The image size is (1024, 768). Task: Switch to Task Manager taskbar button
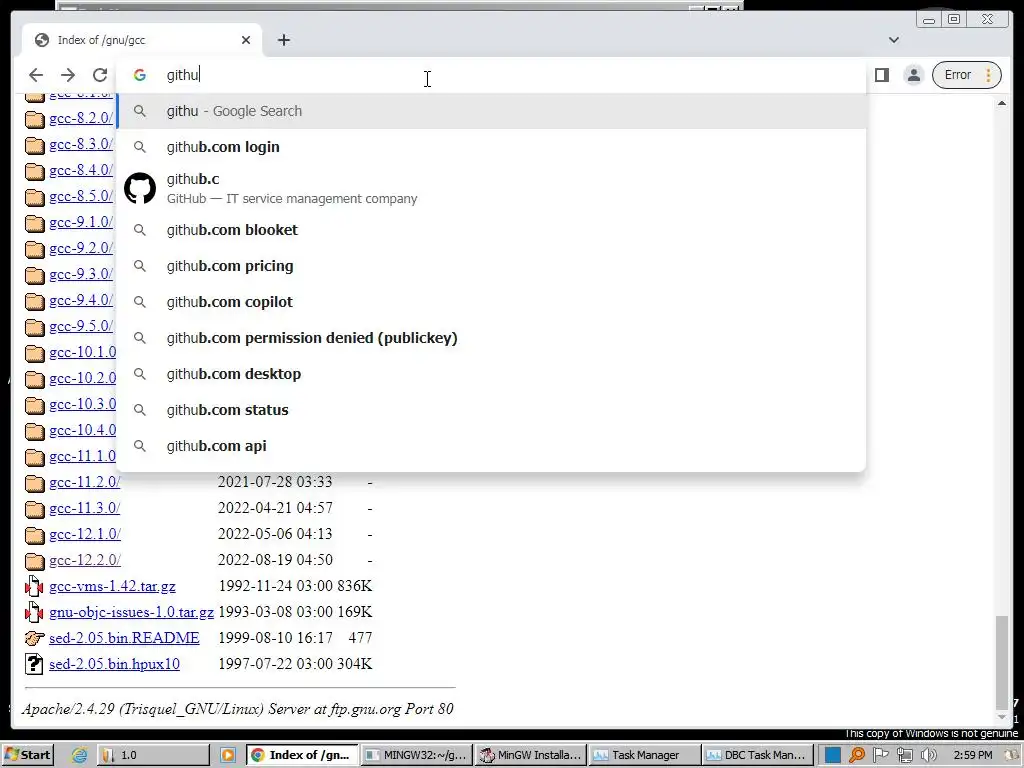point(644,755)
